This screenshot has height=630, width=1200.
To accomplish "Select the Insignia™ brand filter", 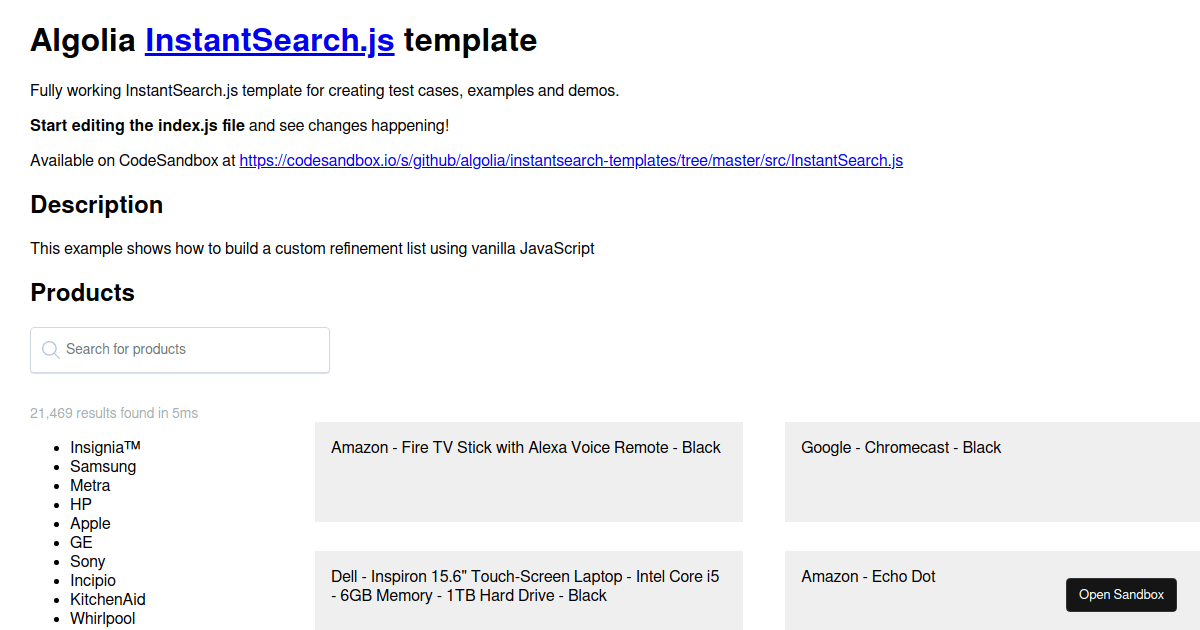I will coord(106,447).
